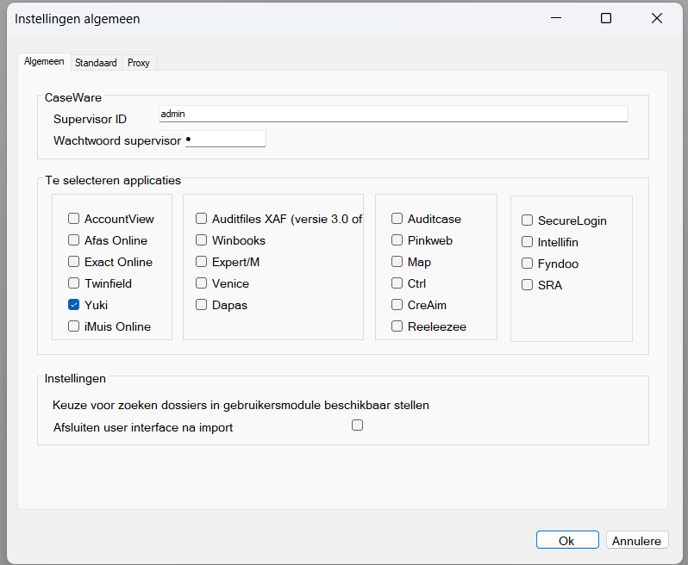Maximize the Instellingen algemeen window
The width and height of the screenshot is (688, 565).
pyautogui.click(x=606, y=18)
